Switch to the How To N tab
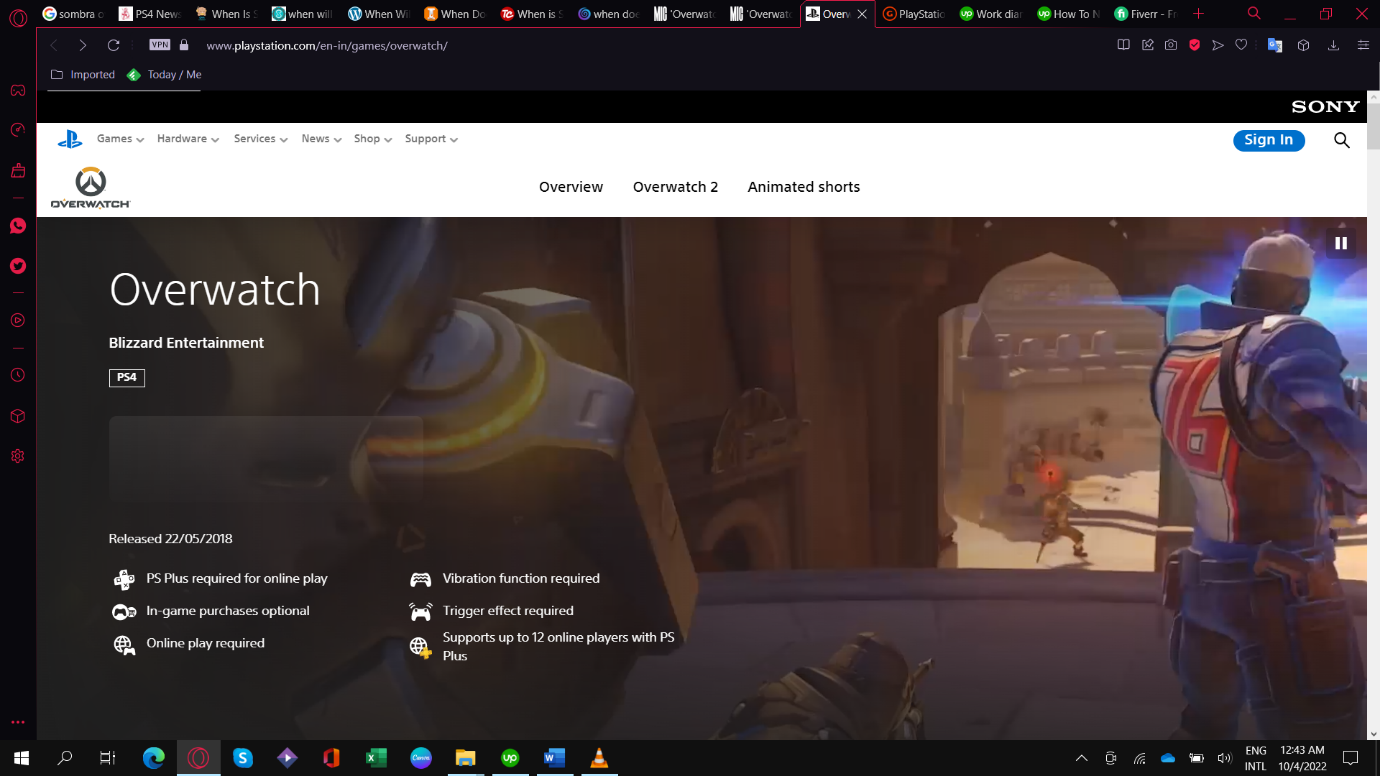This screenshot has width=1380, height=776. tap(1068, 14)
